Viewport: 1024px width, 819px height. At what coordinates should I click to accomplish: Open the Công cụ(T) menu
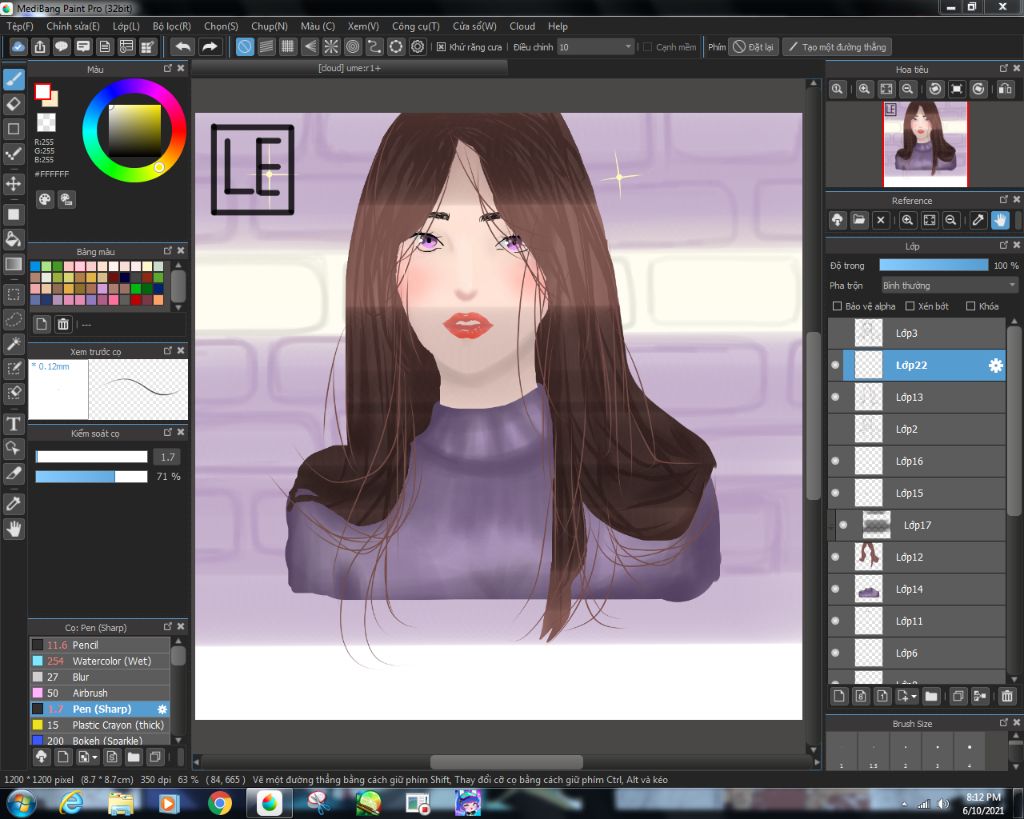click(415, 26)
